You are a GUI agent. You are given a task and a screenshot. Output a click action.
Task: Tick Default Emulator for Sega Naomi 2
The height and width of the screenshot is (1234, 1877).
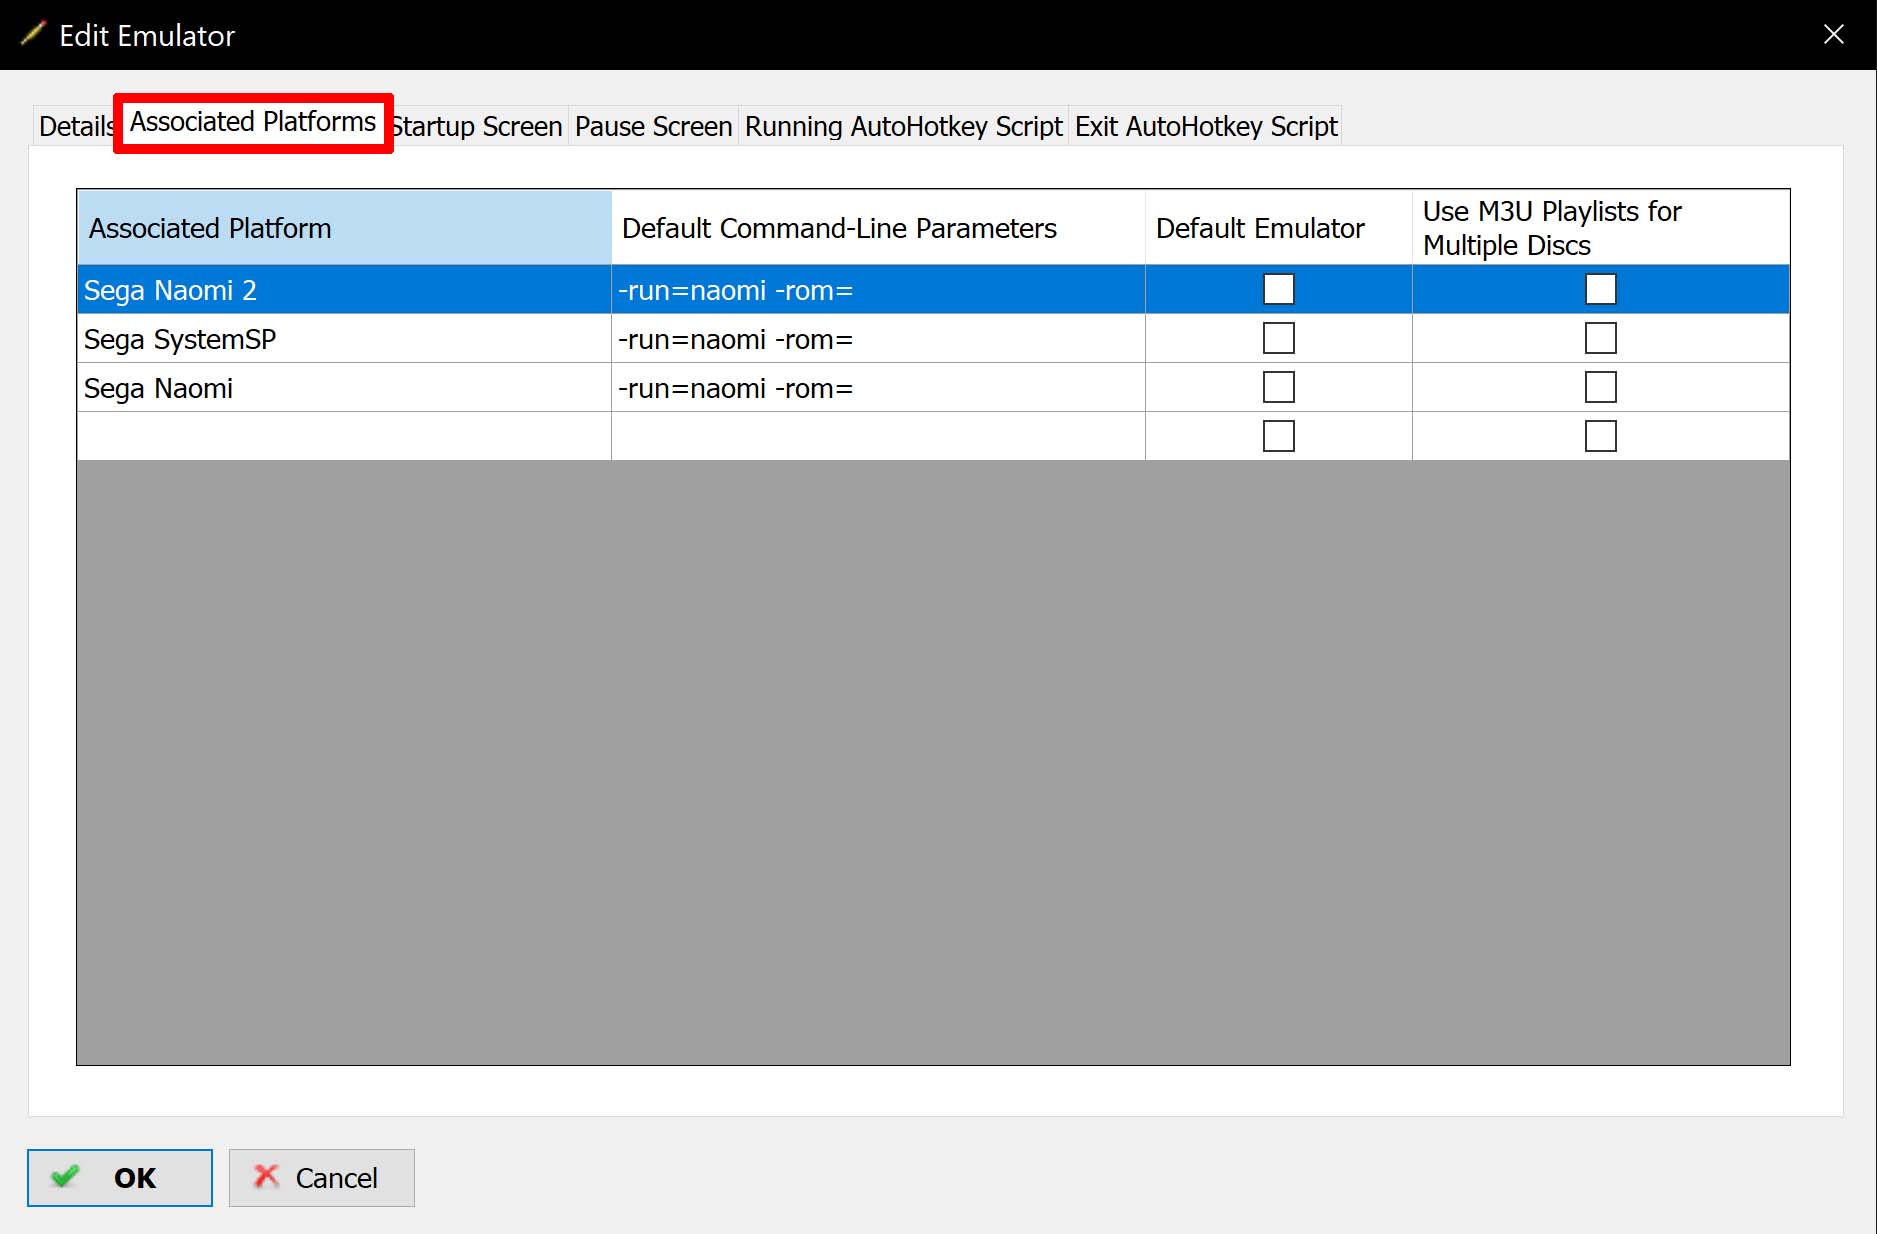1278,289
